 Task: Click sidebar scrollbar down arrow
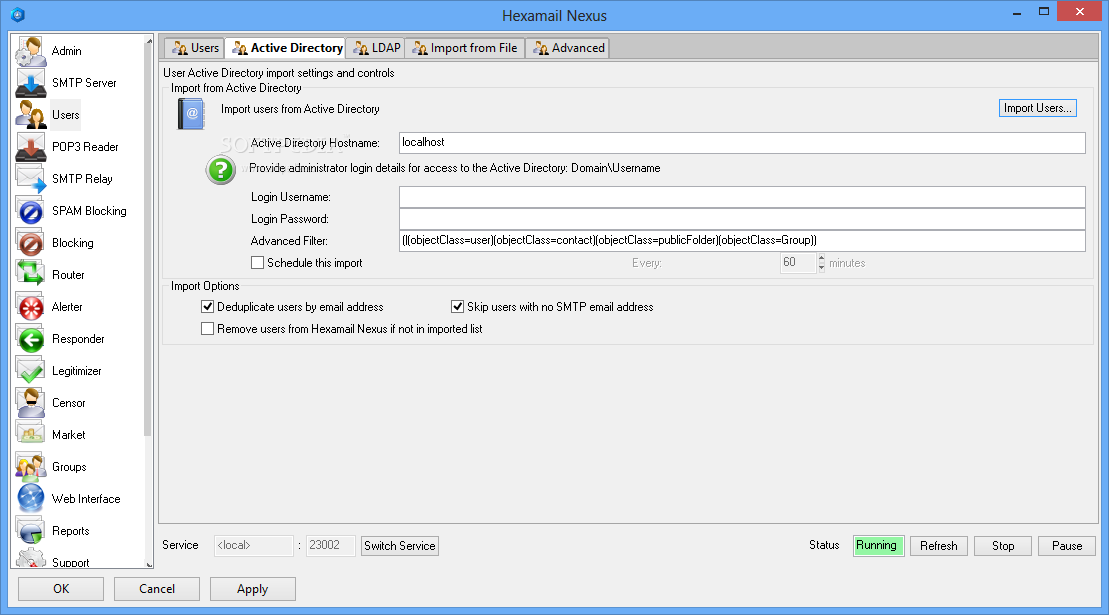[149, 564]
